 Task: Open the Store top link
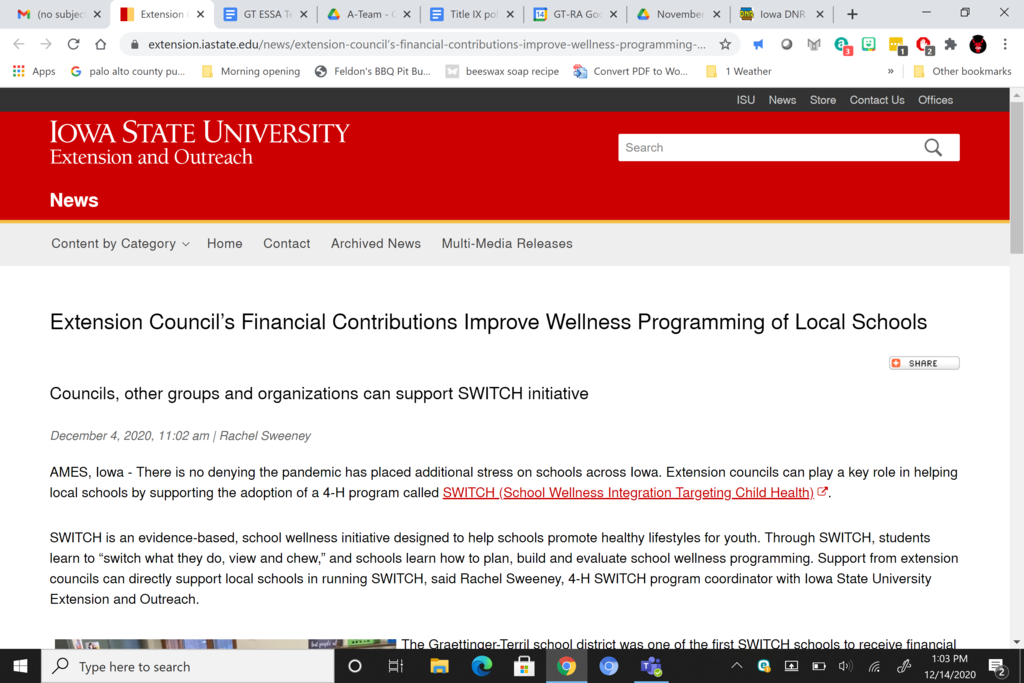click(x=823, y=100)
